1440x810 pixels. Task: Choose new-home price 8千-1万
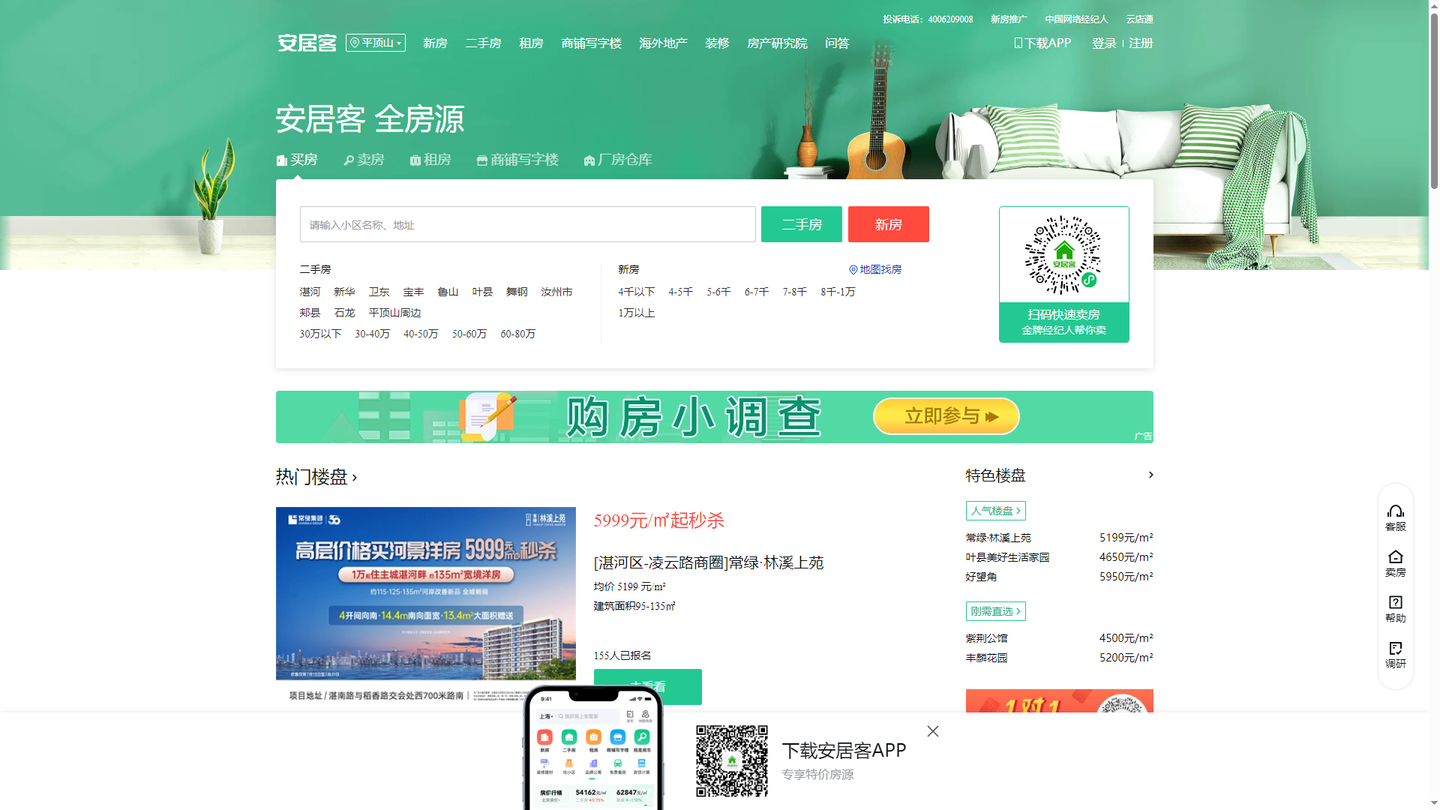point(838,292)
